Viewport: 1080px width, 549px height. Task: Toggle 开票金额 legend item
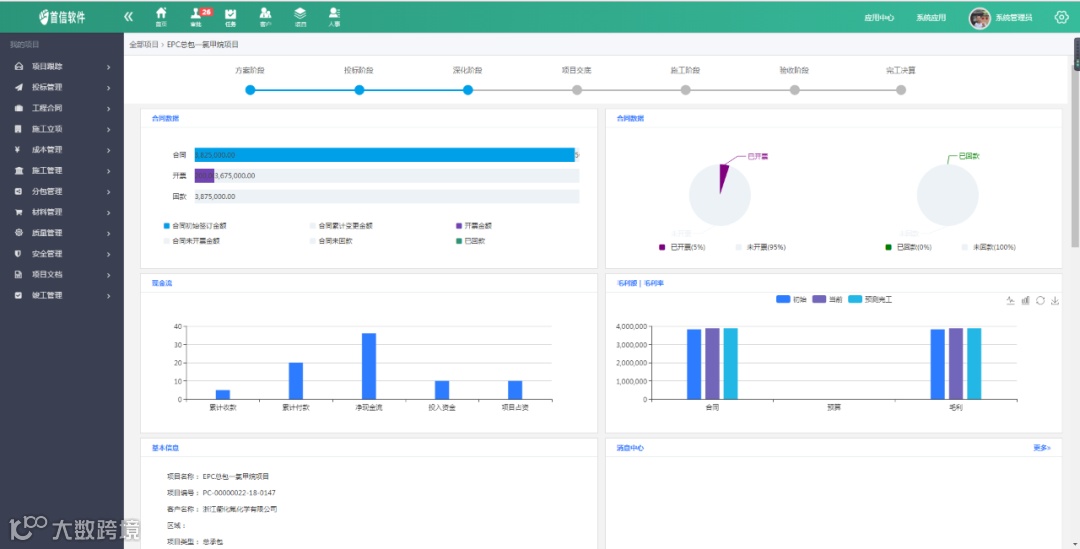pos(474,226)
